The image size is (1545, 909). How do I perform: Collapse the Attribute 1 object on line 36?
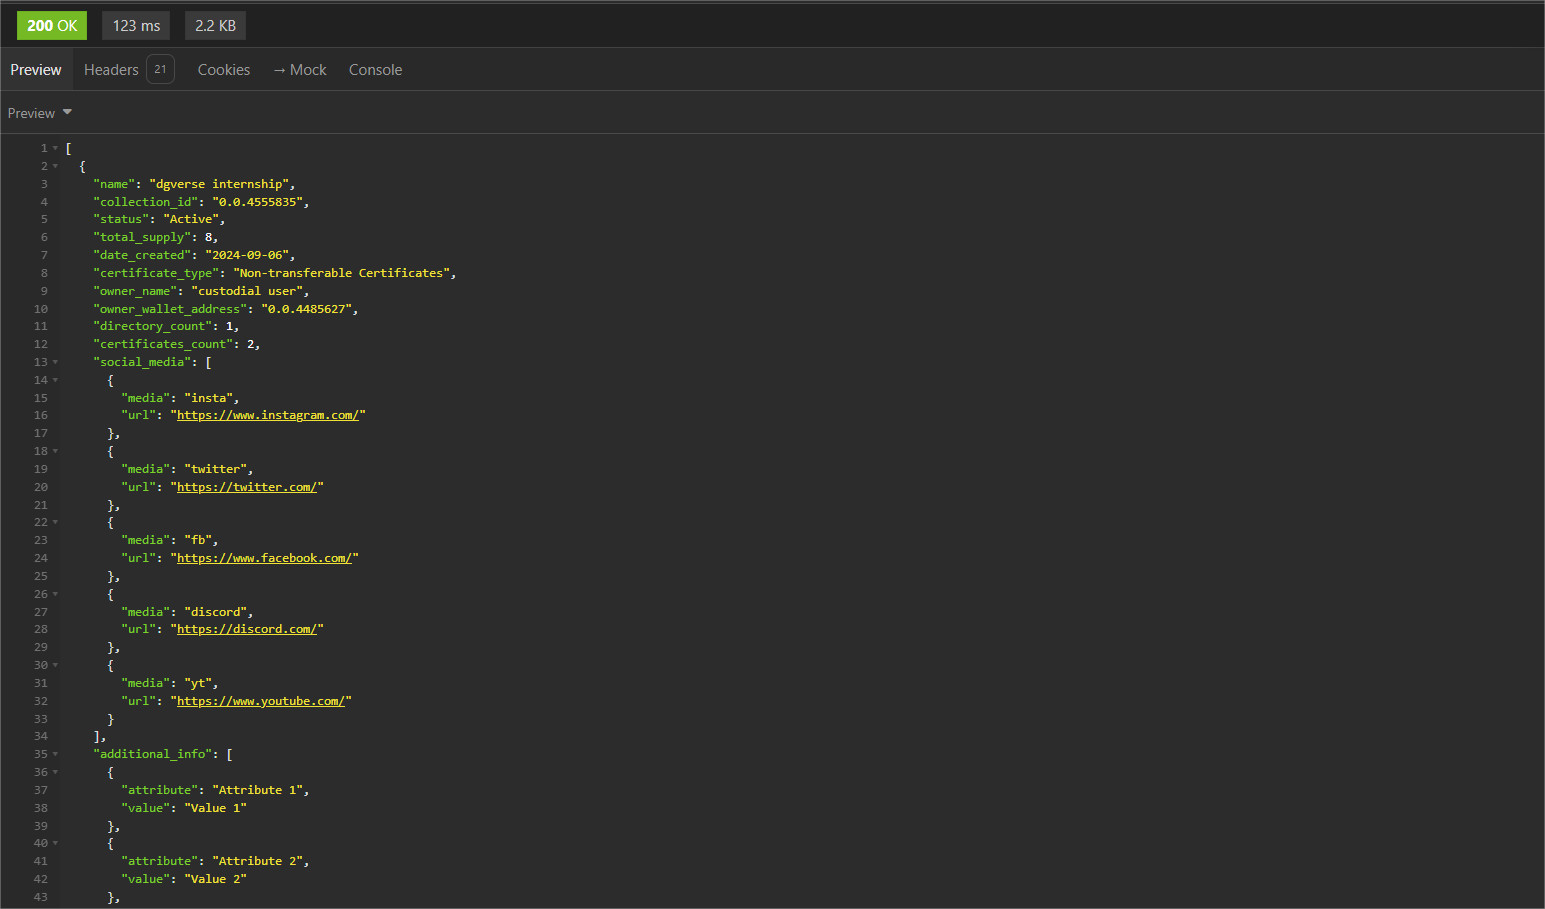[x=53, y=771]
